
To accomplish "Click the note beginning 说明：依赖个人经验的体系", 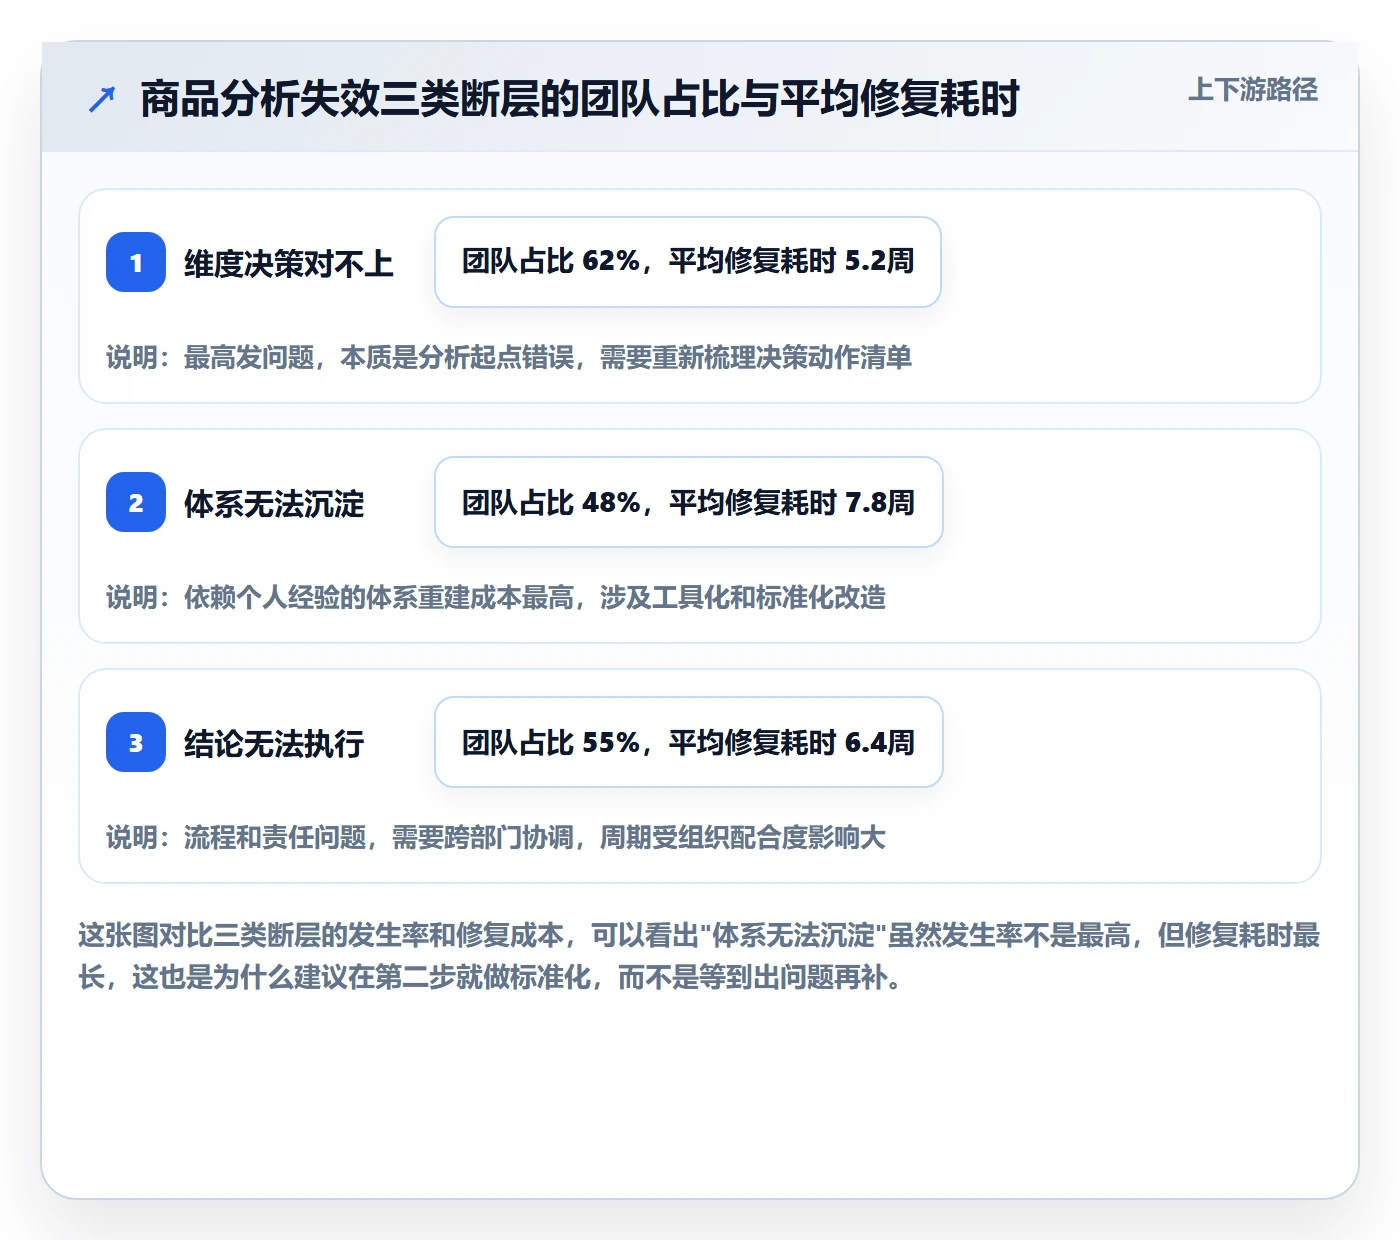I will pyautogui.click(x=496, y=597).
